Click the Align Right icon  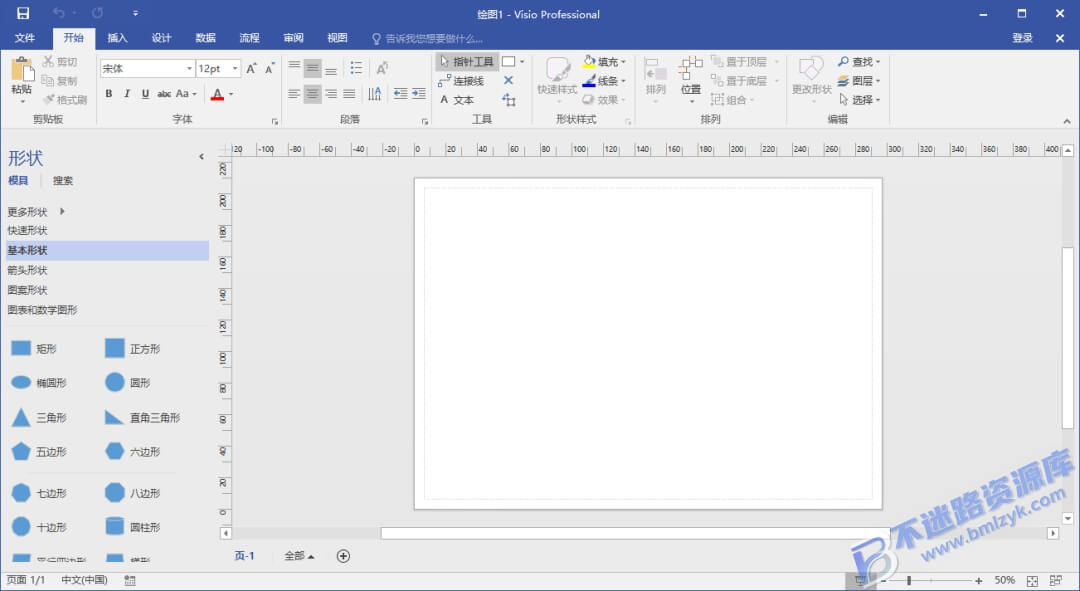(x=331, y=94)
